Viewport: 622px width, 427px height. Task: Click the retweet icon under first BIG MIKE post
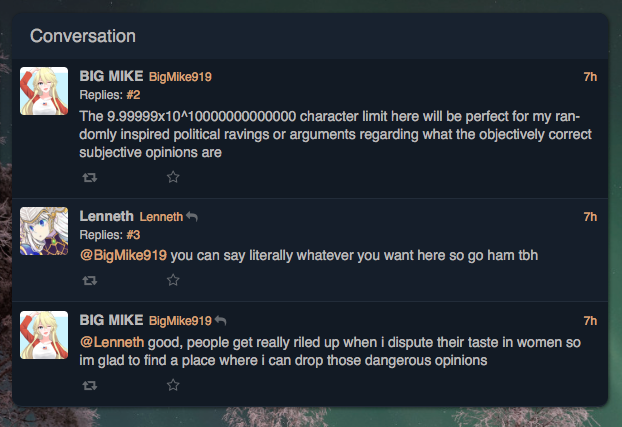coord(89,177)
